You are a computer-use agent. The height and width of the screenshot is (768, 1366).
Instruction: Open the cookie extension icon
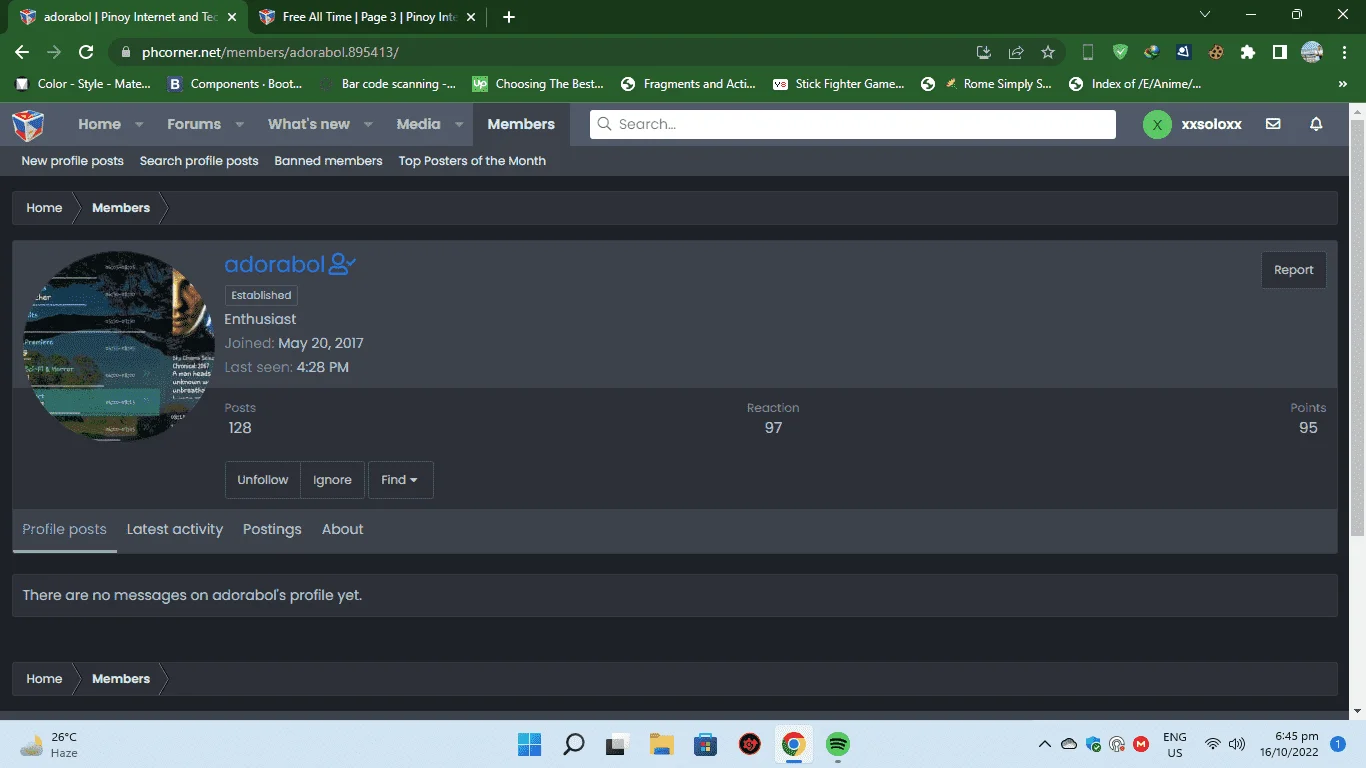click(1216, 52)
